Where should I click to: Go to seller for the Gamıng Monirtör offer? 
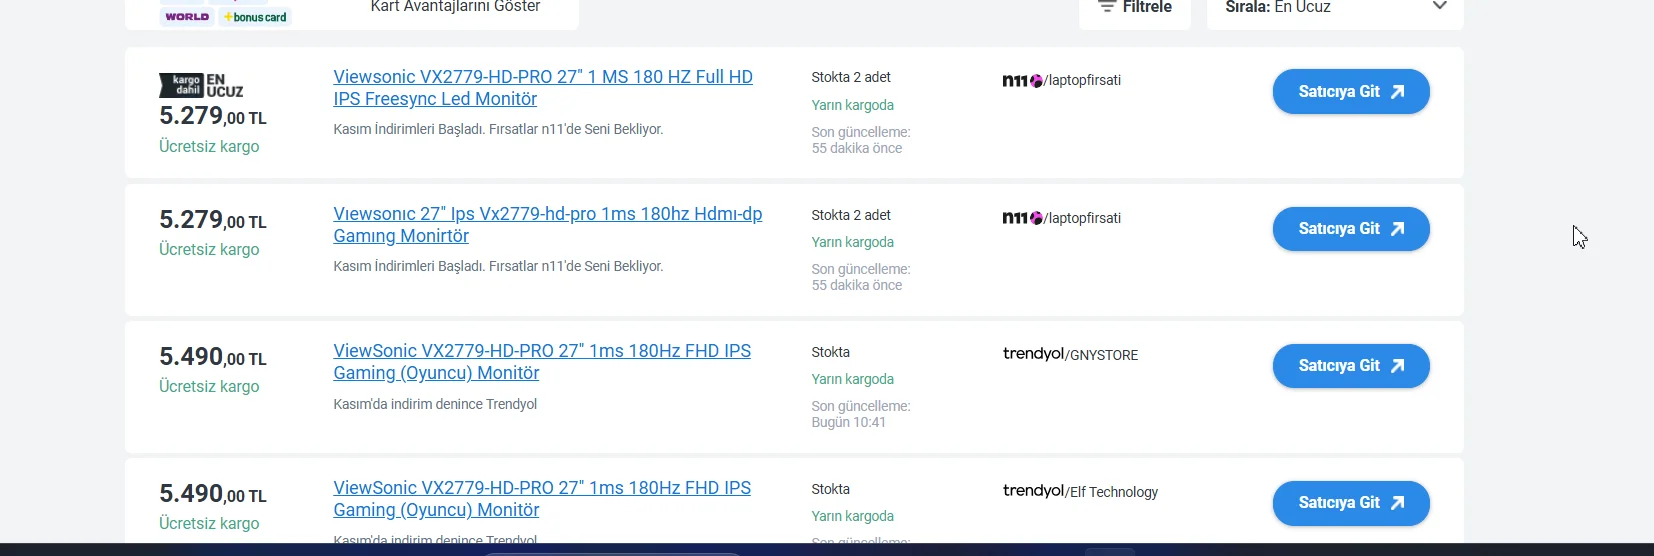(1351, 229)
